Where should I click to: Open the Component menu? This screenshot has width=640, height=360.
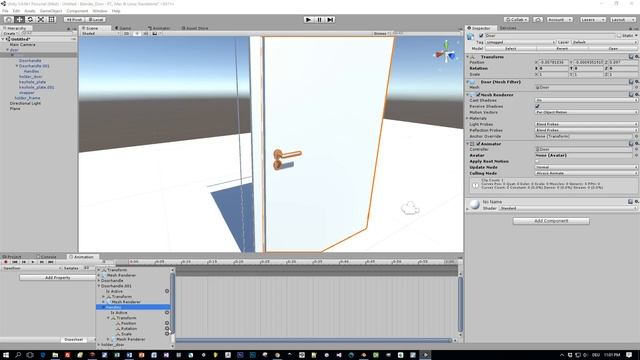click(x=77, y=11)
